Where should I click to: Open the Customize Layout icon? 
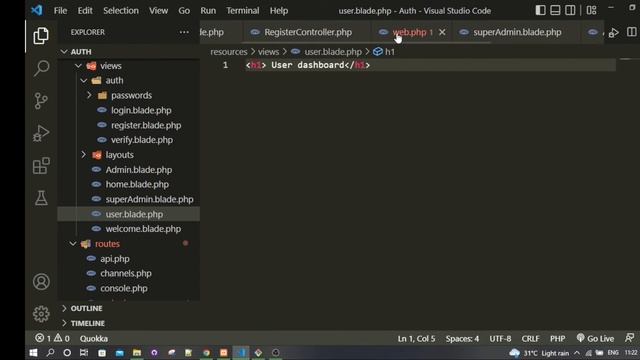tap(591, 10)
